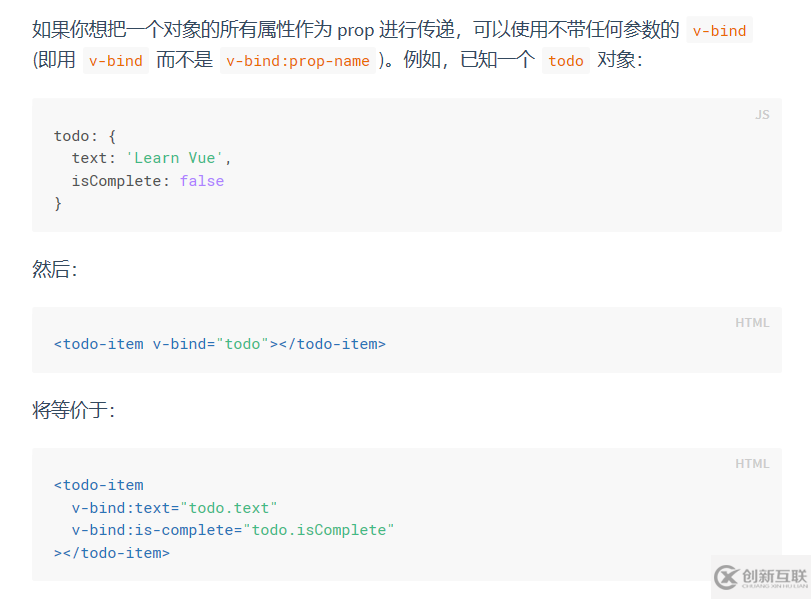Click the 创新互联 watermark logo icon

(725, 577)
